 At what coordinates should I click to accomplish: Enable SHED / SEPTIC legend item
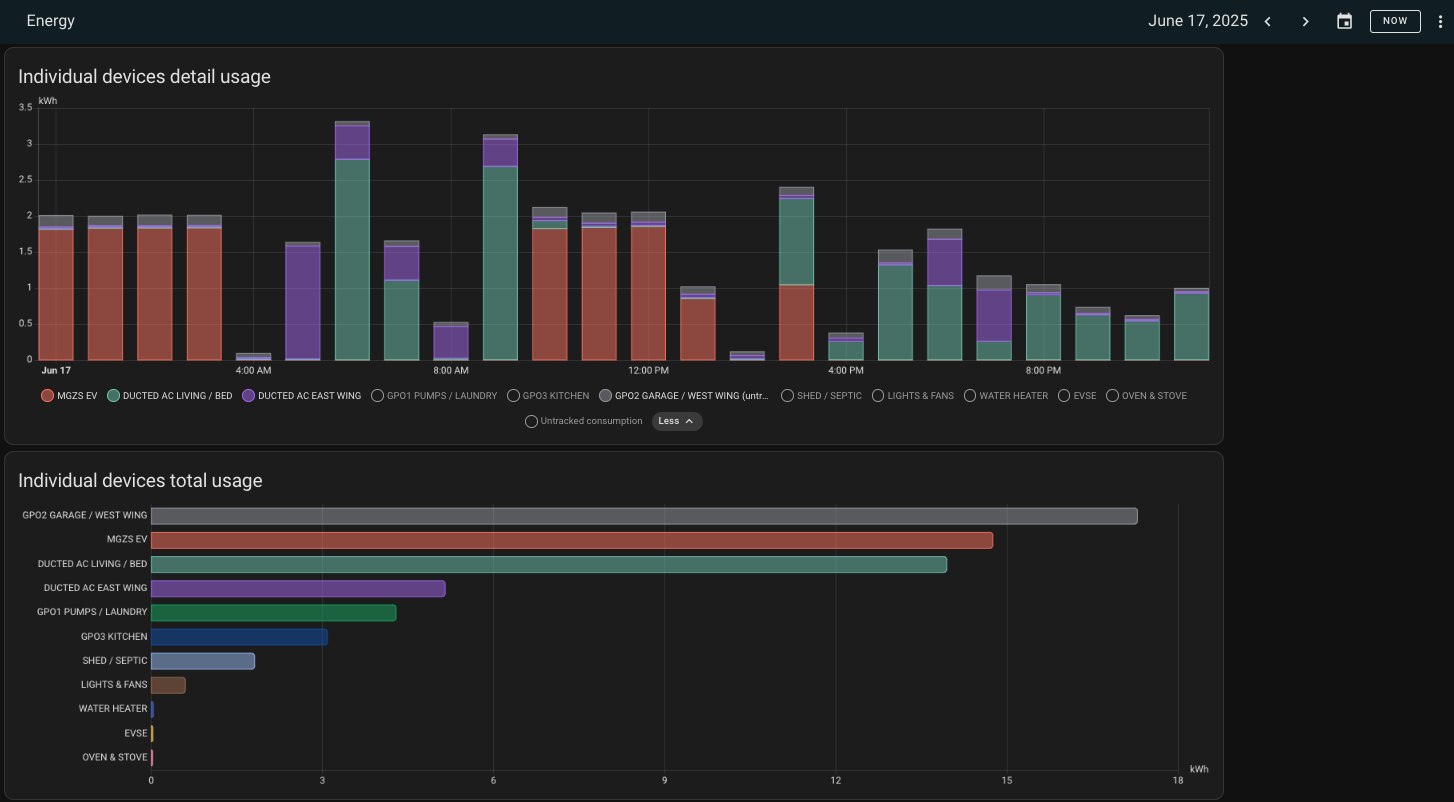click(x=821, y=396)
